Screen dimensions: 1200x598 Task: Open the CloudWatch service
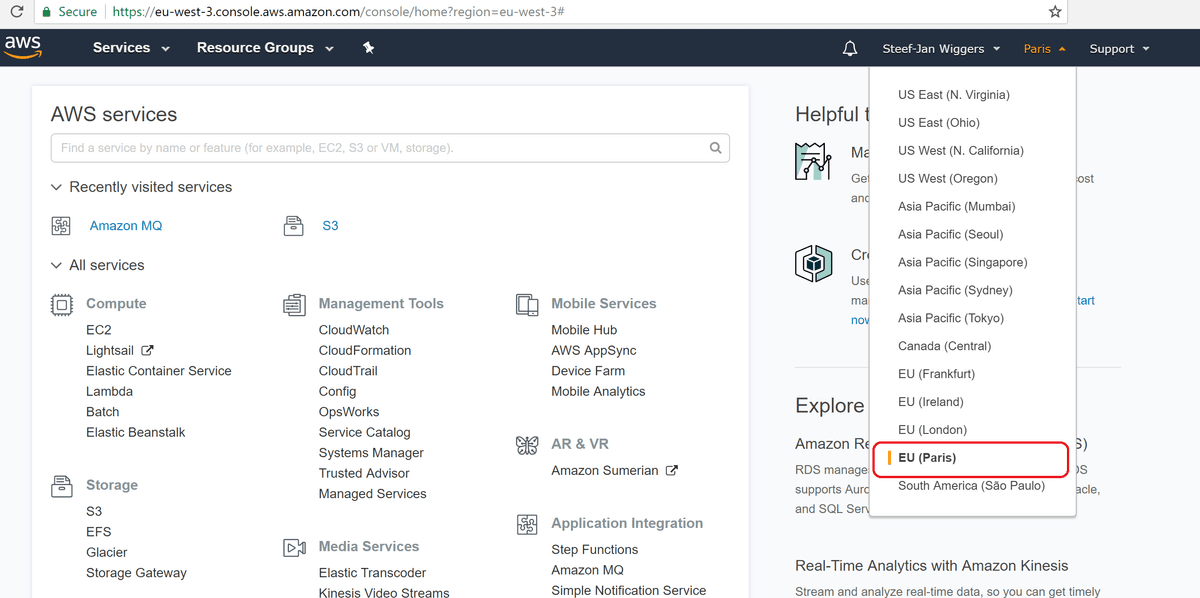(354, 330)
